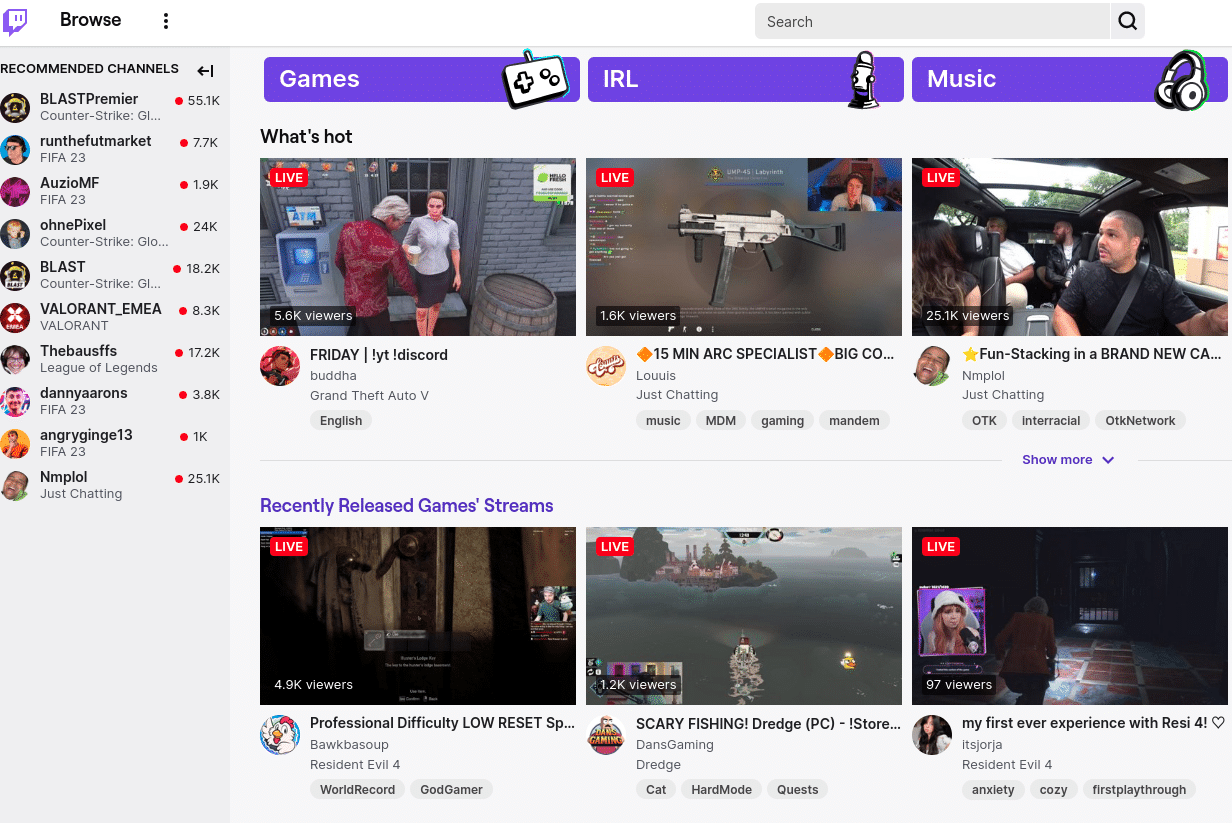The height and width of the screenshot is (823, 1232).
Task: Open buddha channel name link
Action: click(x=333, y=376)
